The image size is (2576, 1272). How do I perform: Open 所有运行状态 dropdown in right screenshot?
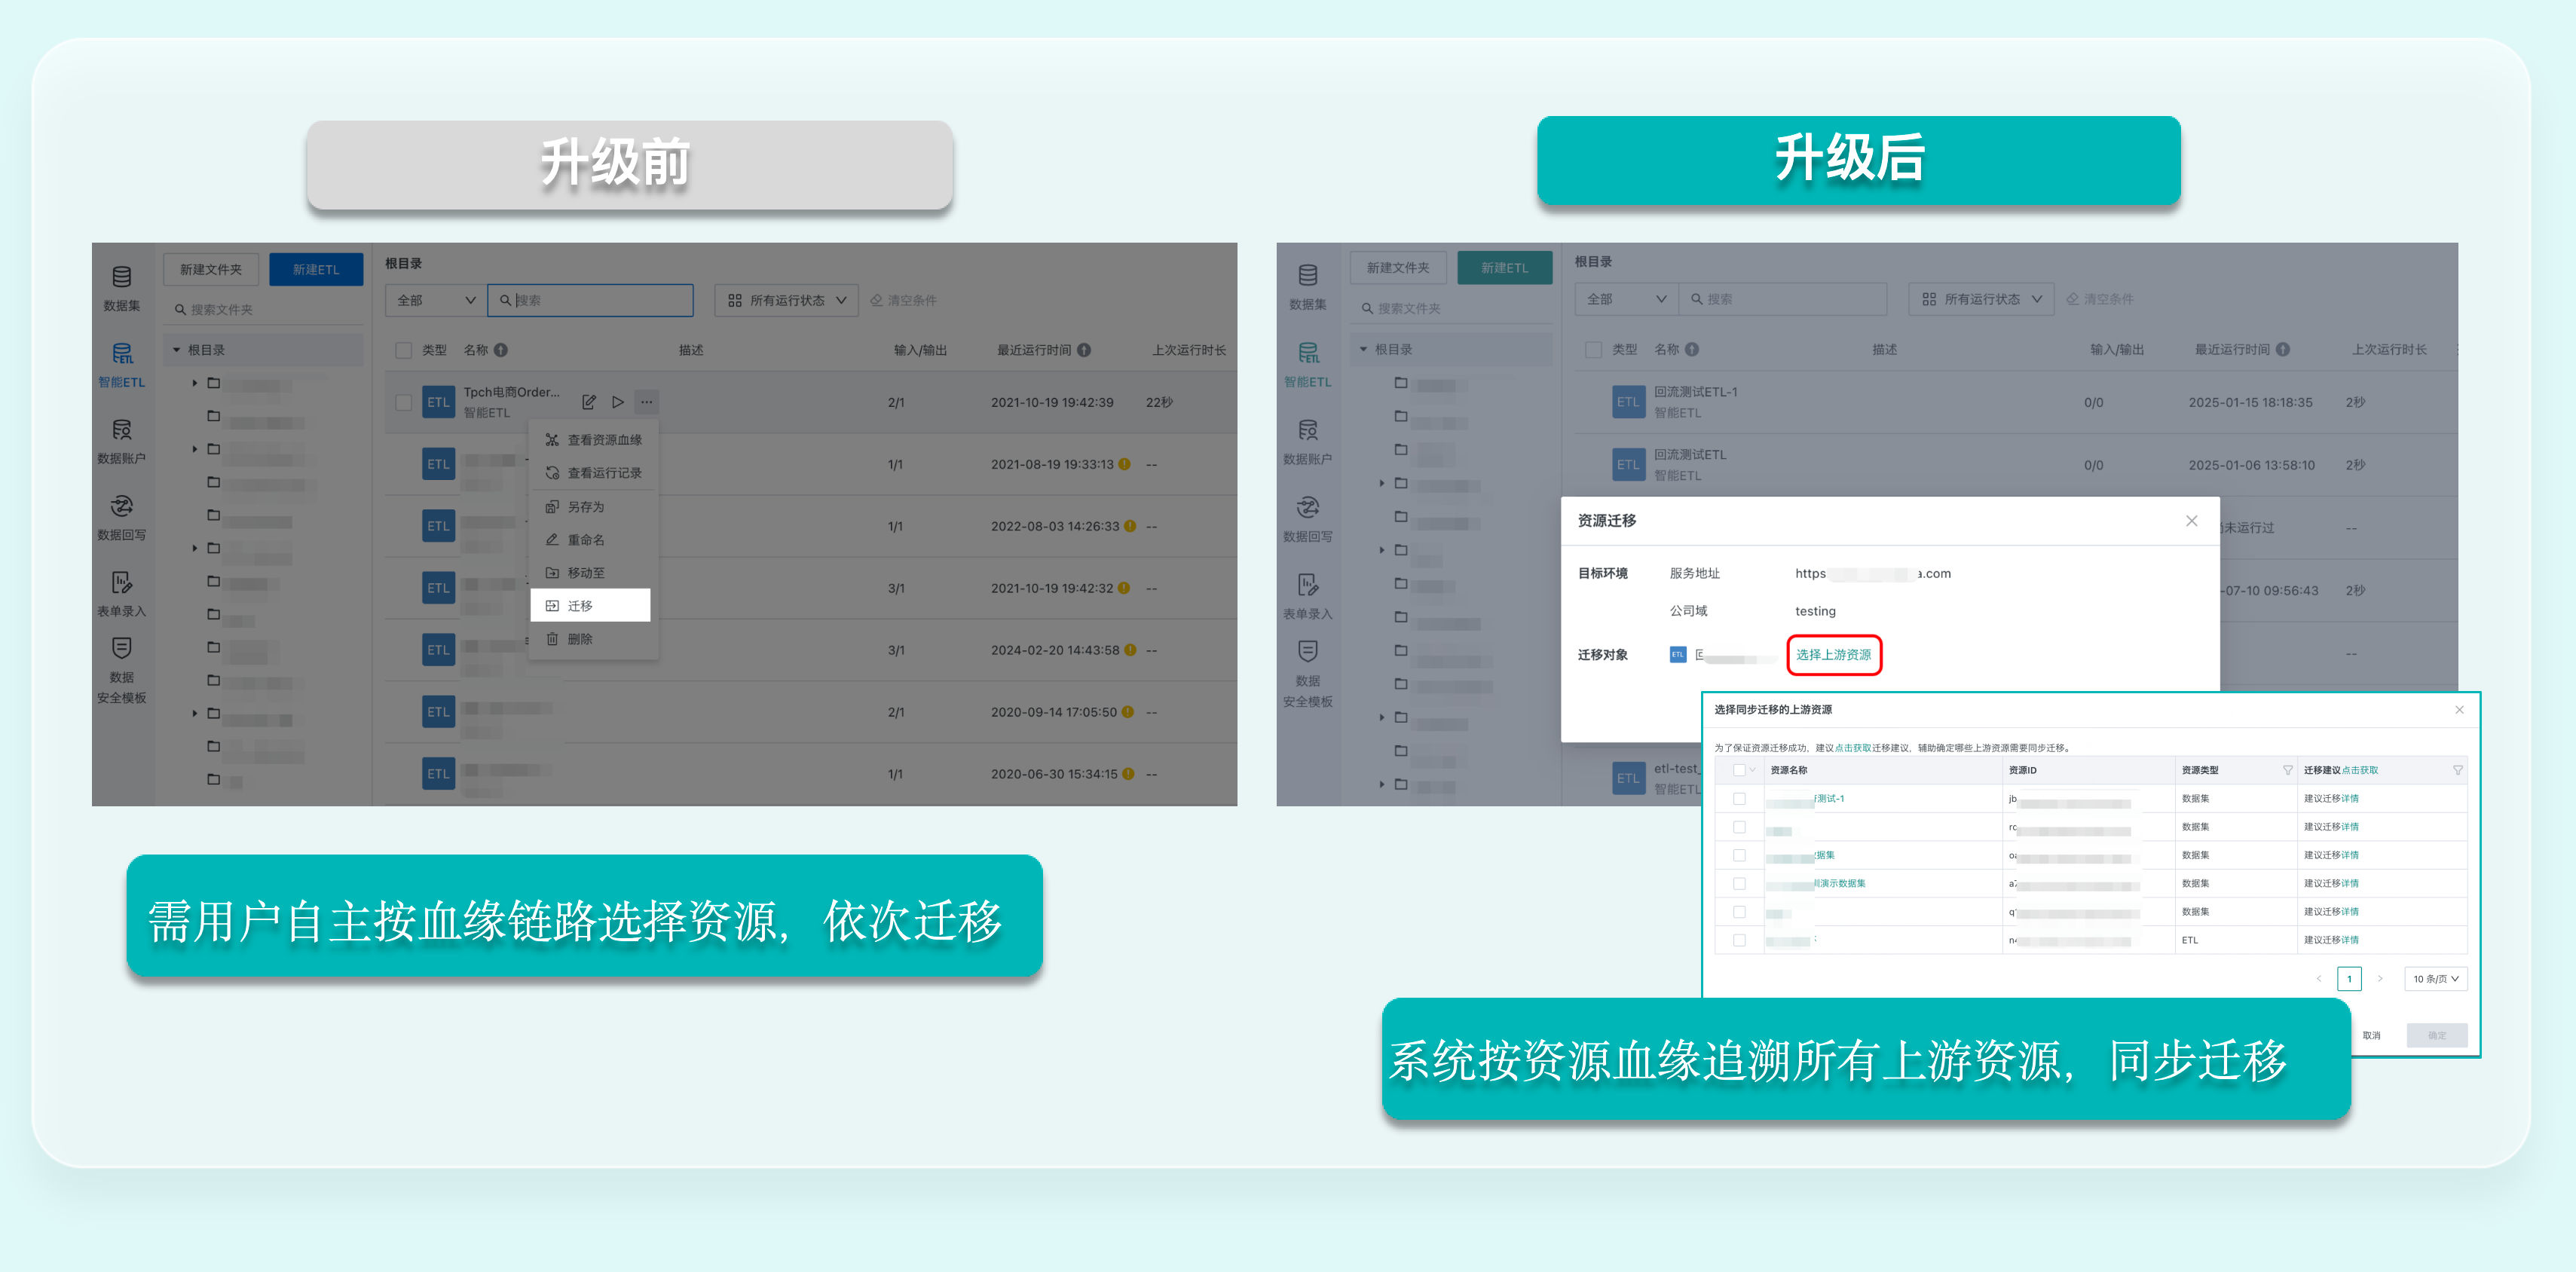point(1982,299)
